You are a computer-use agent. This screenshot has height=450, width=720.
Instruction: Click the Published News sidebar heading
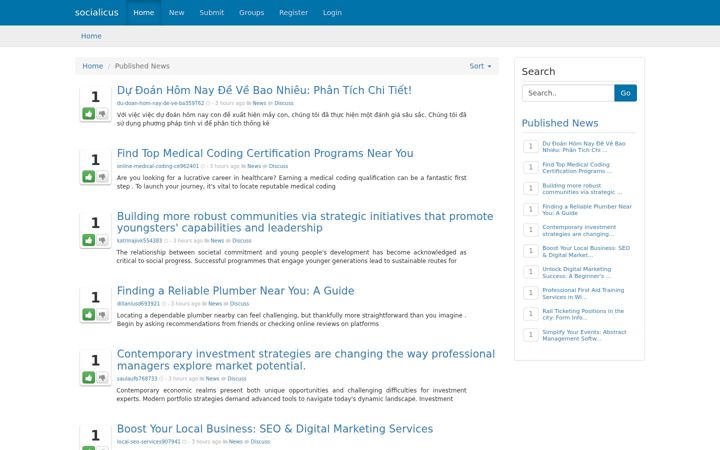click(x=560, y=123)
